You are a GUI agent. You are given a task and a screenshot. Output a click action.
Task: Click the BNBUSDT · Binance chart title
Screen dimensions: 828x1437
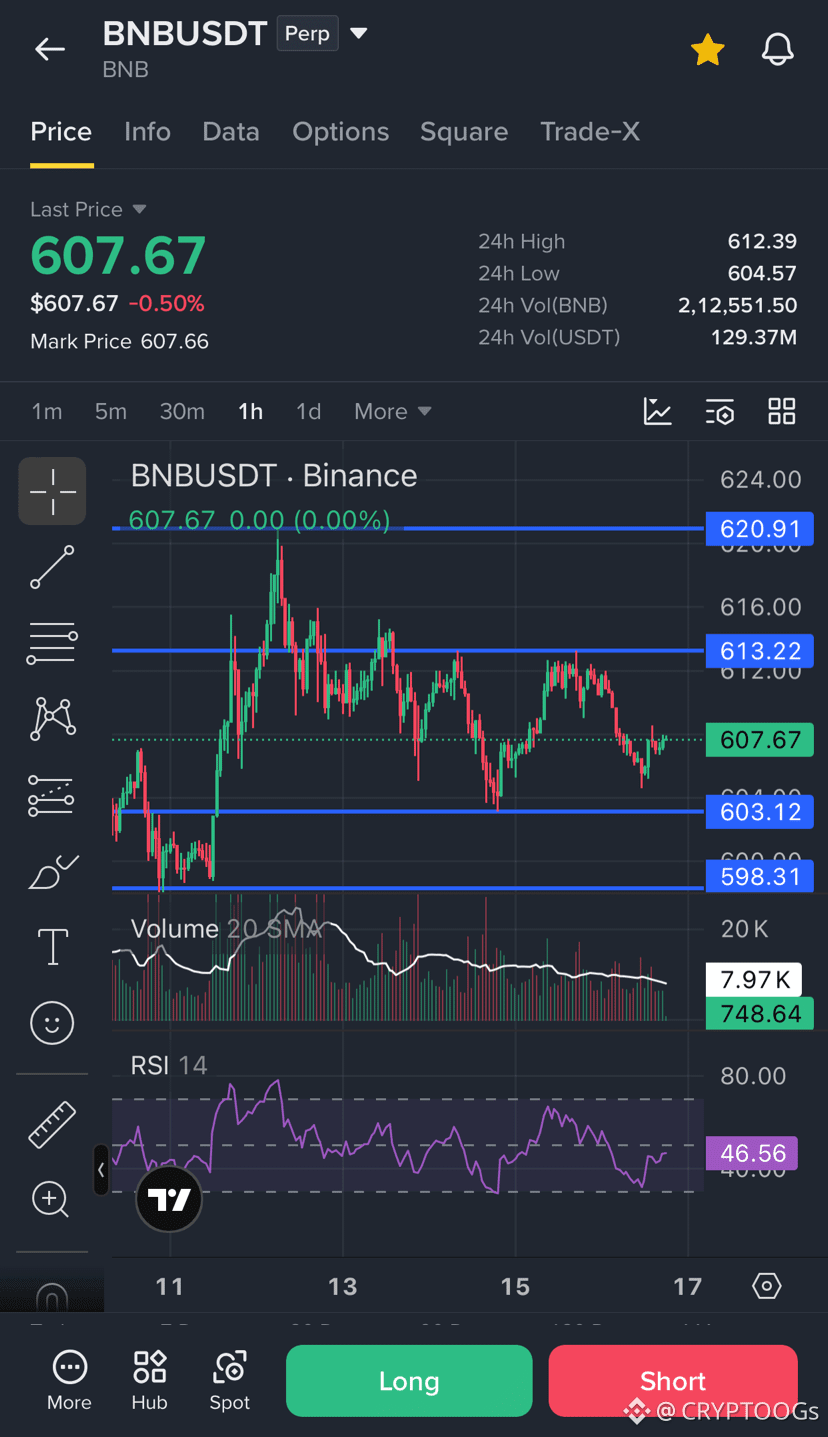coord(274,476)
